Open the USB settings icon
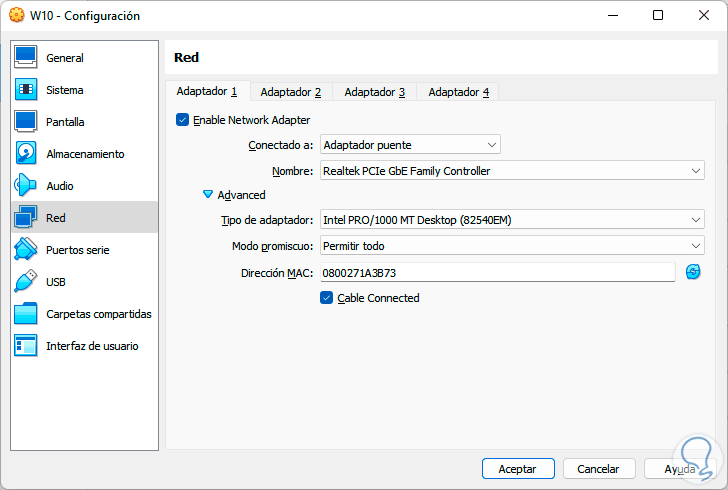728x490 pixels. pos(26,282)
